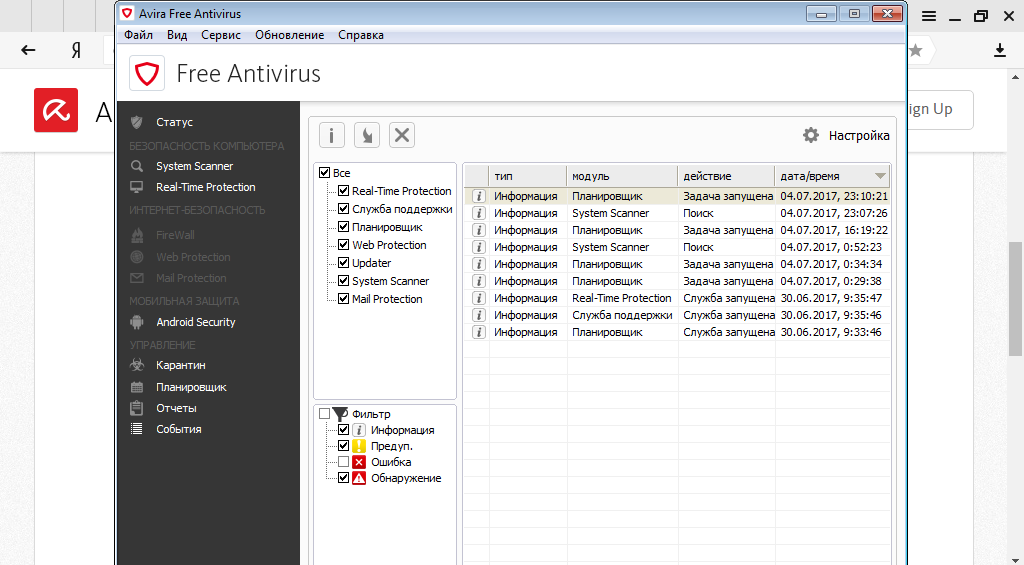1024x565 pixels.
Task: Click the Real-Time Protection monitor icon
Action: coord(136,187)
